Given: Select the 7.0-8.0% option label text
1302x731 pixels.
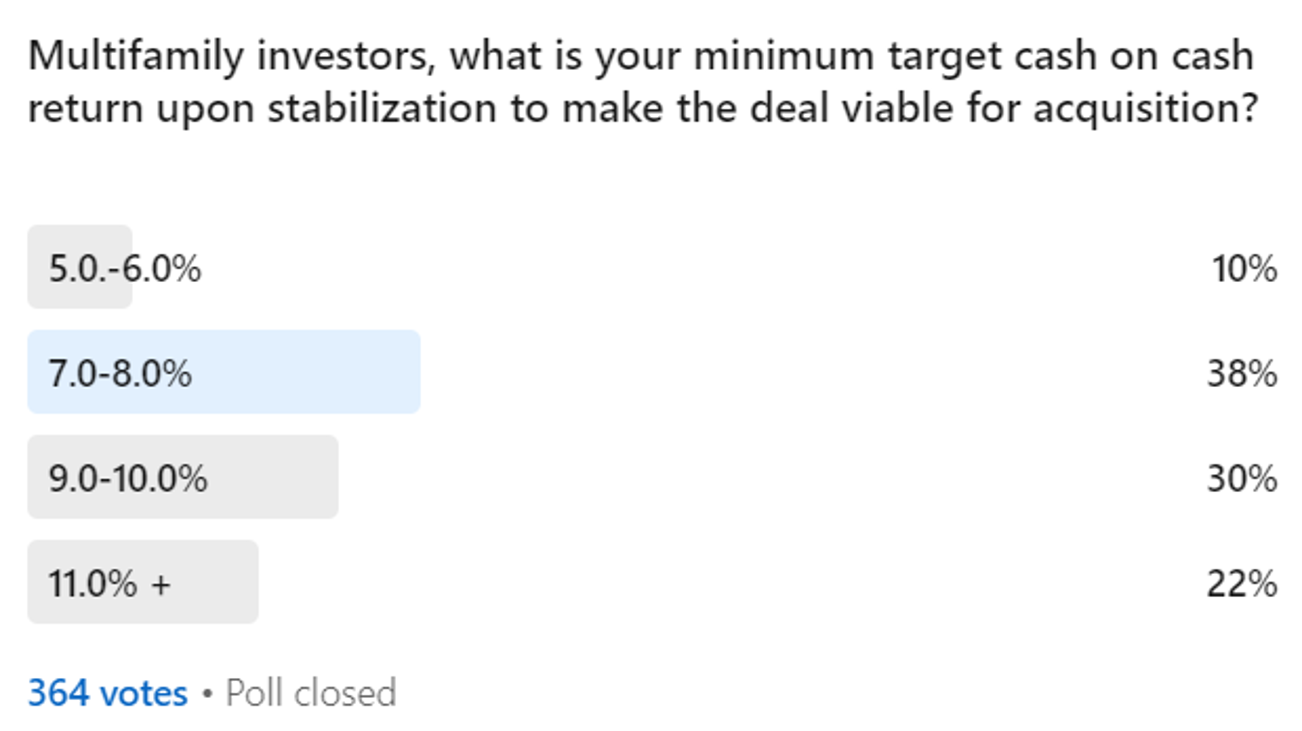Looking at the screenshot, I should (x=120, y=373).
